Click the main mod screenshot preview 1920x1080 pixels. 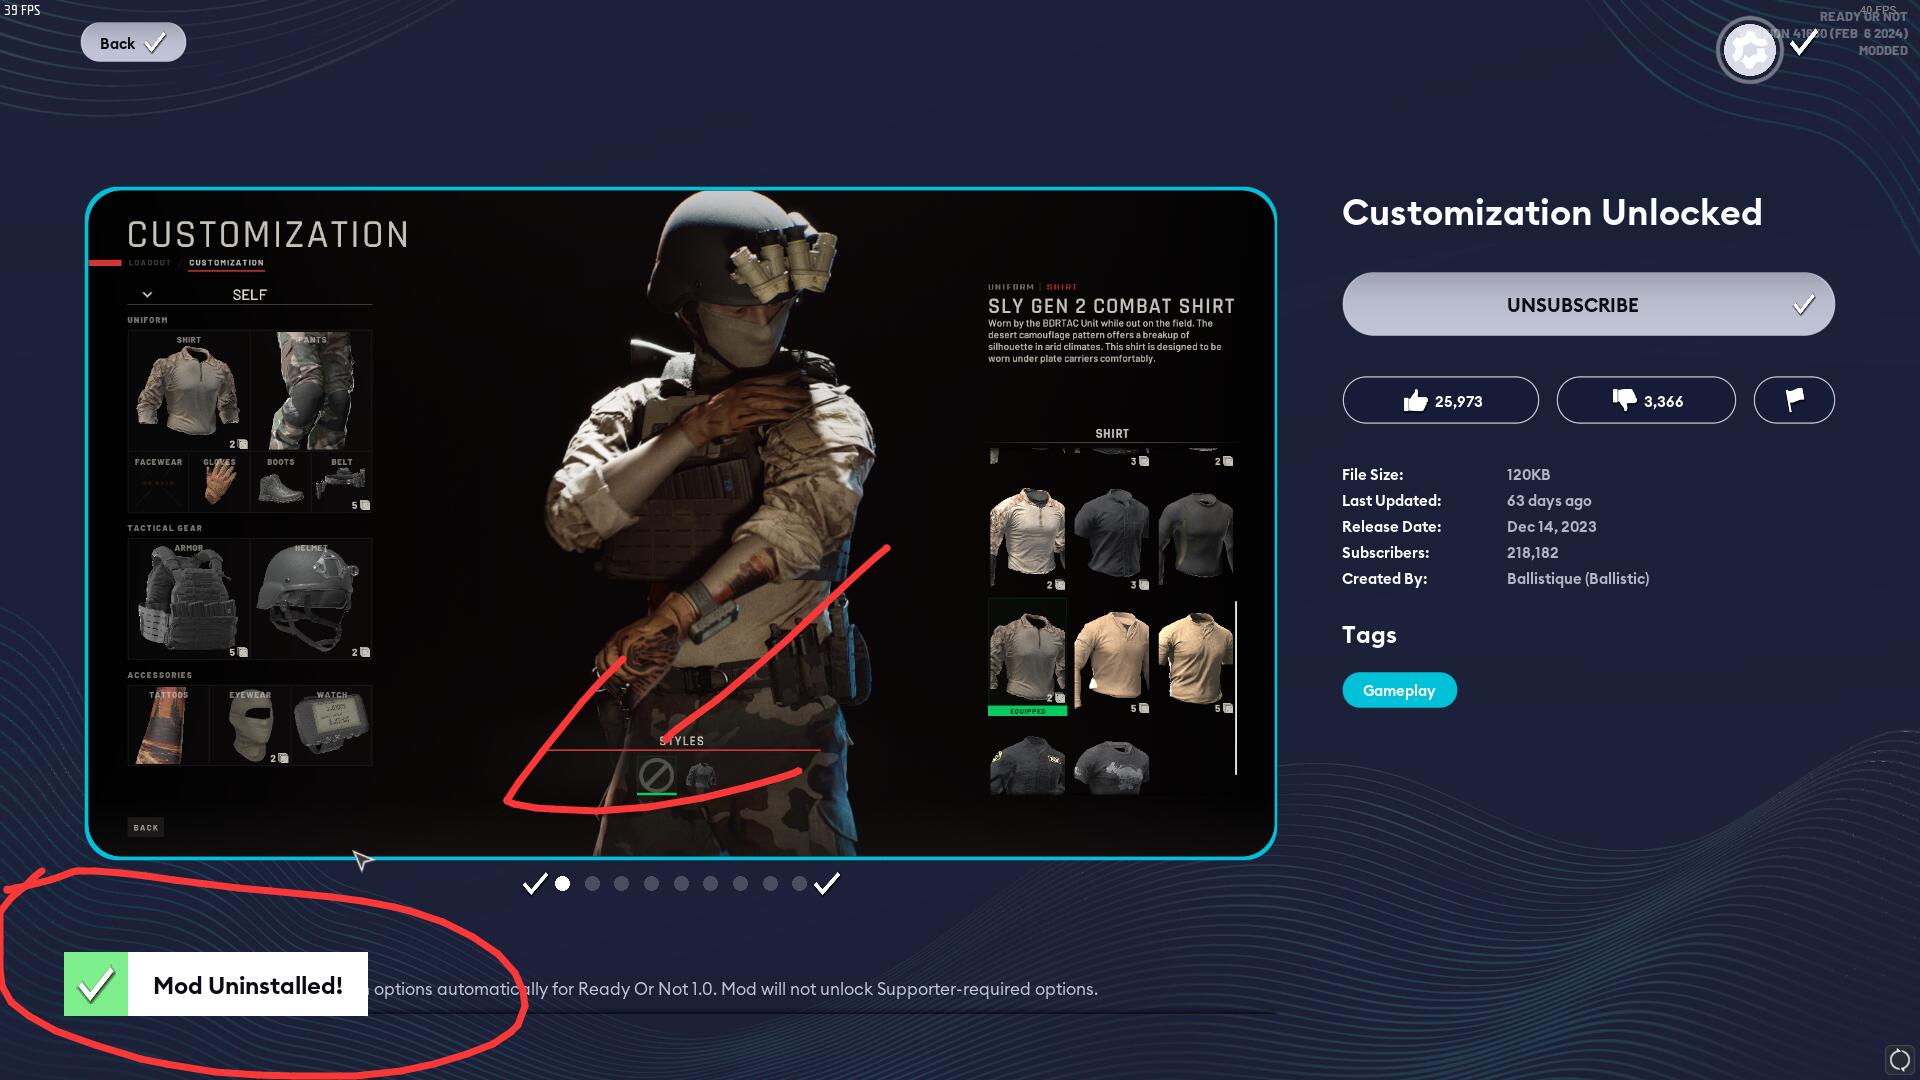[x=681, y=523]
